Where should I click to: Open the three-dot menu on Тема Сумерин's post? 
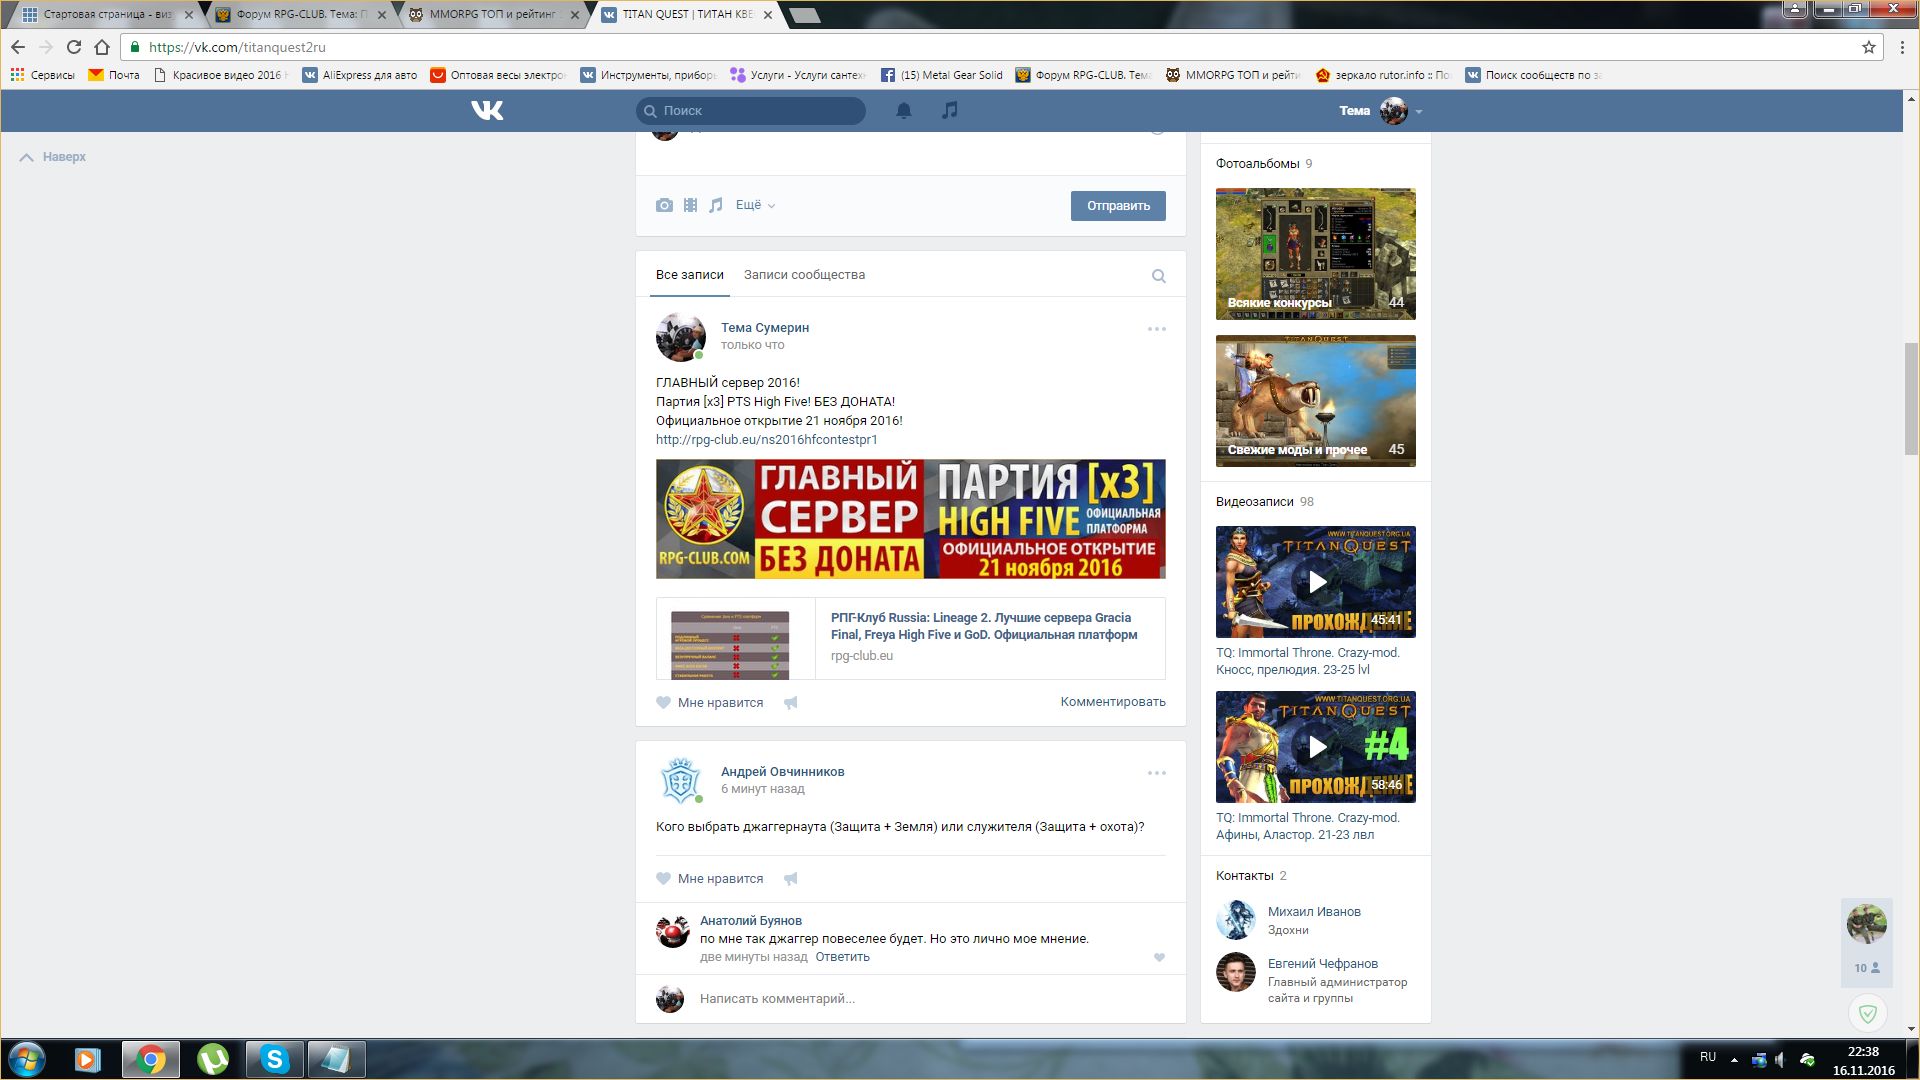point(1156,329)
